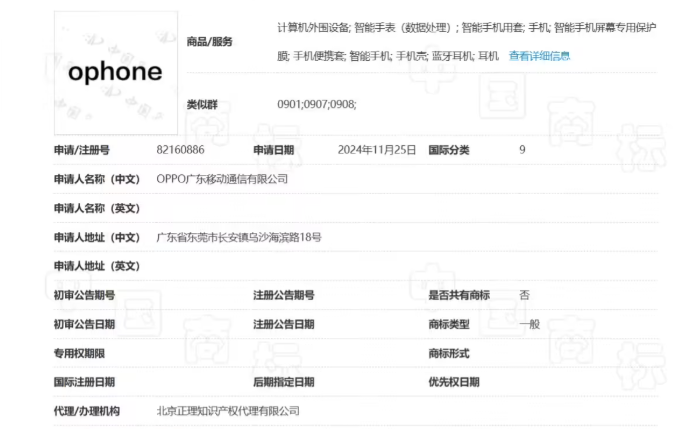
Task: Click agency name 北京正理知识产权代理有限公司
Action: click(228, 411)
